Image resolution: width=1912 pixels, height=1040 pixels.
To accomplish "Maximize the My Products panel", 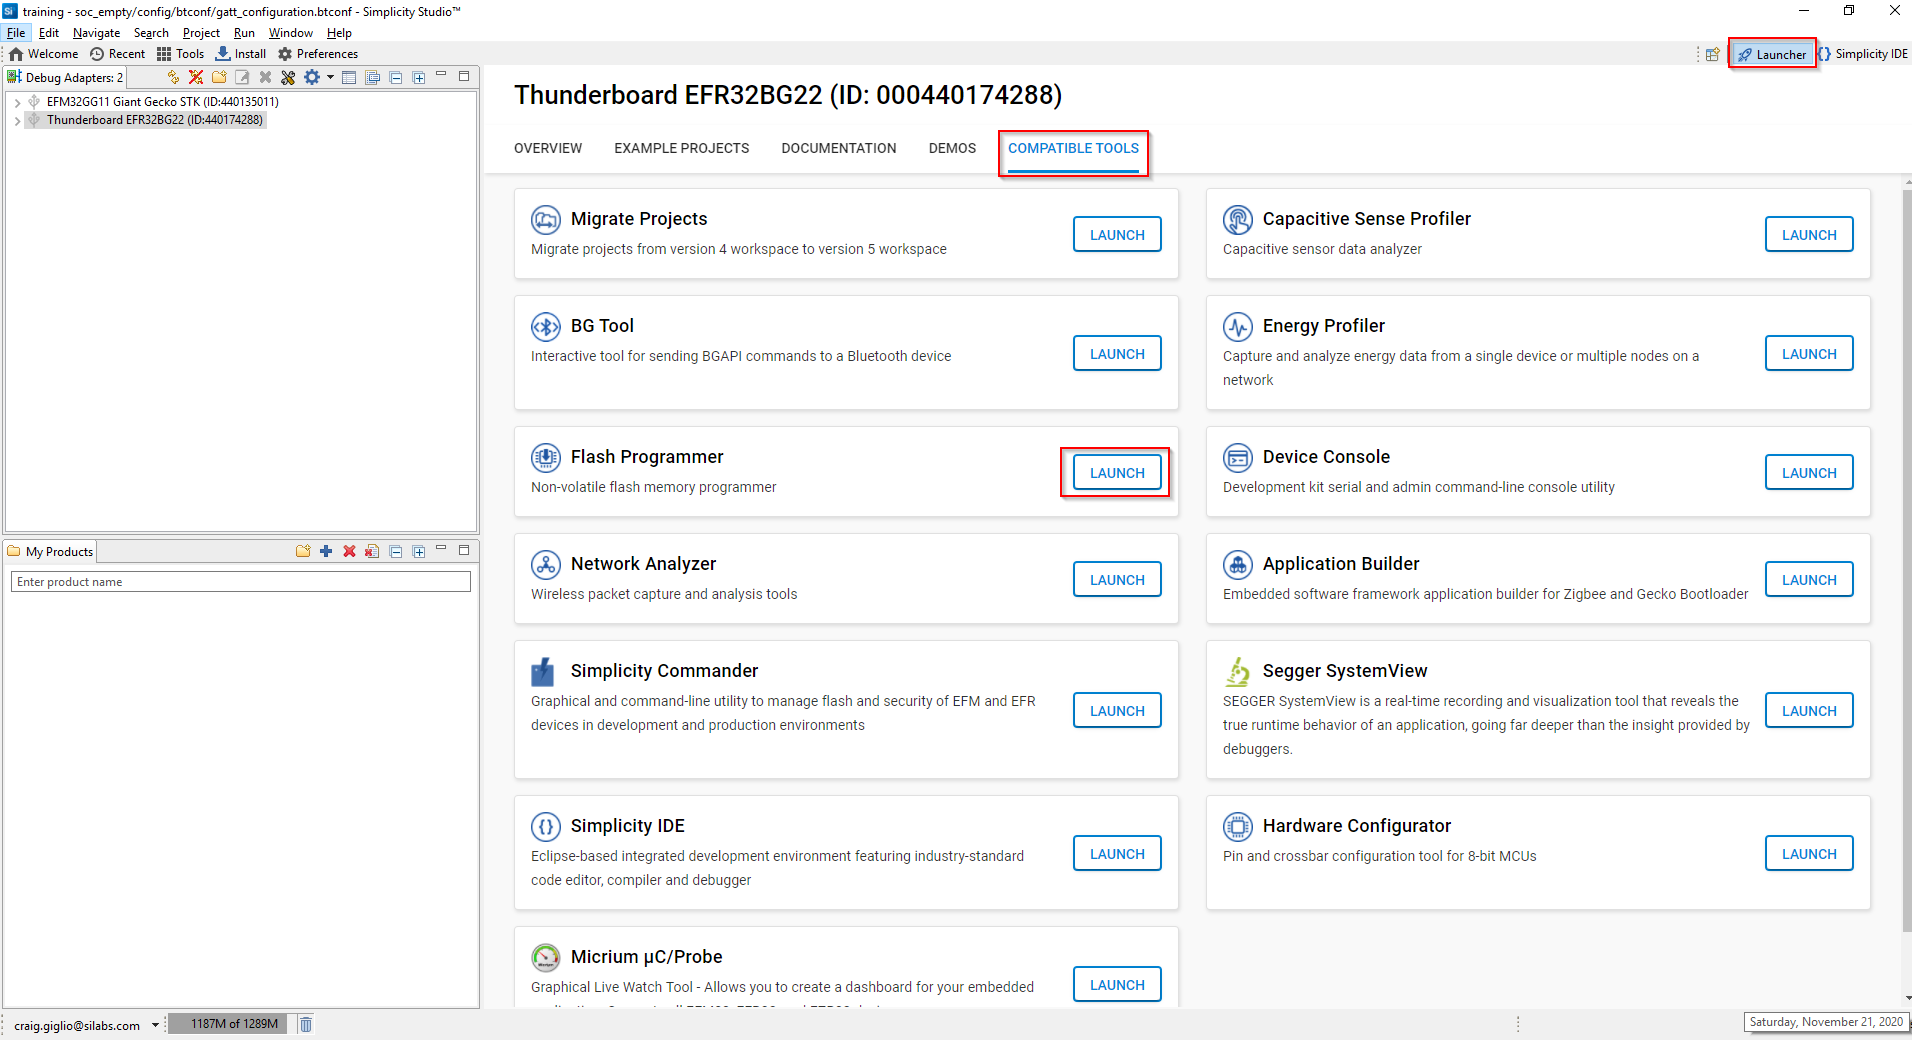I will point(464,549).
